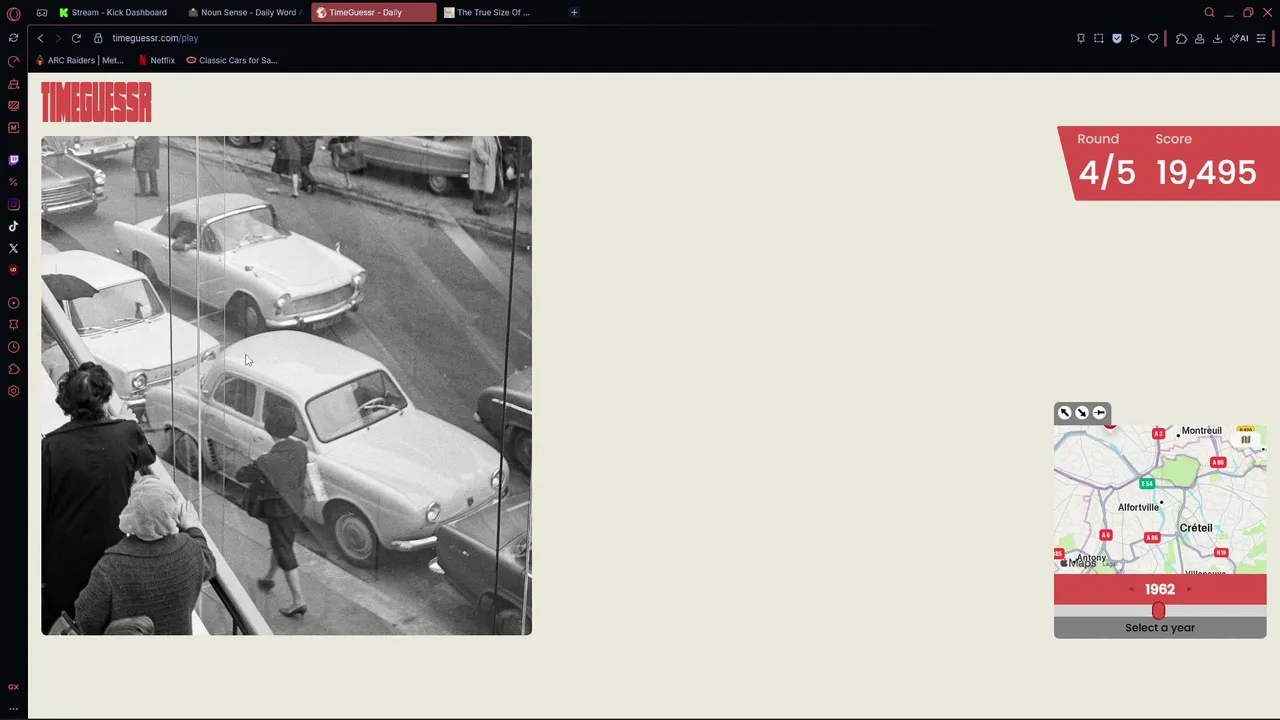Screen dimensions: 1280x720
Task: Open the sidebar three-dots more menu
Action: tap(13, 708)
